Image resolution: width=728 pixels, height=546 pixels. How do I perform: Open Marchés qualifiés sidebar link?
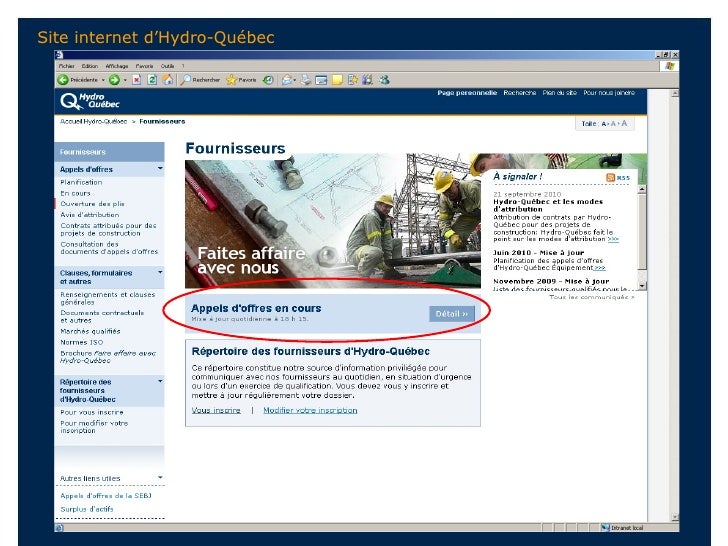click(x=90, y=332)
